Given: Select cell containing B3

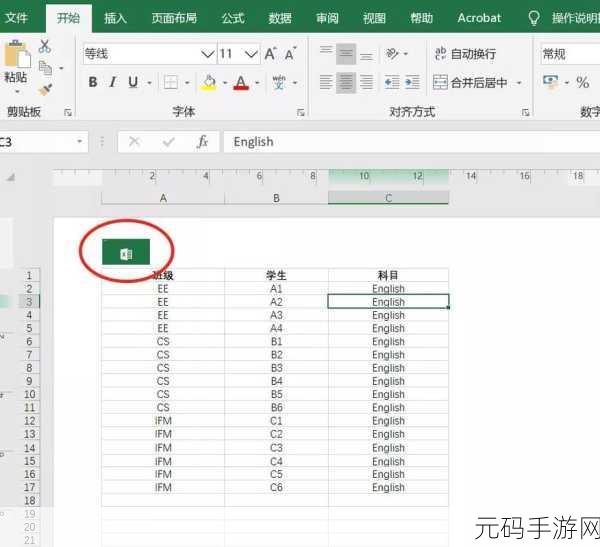Looking at the screenshot, I should tap(276, 368).
